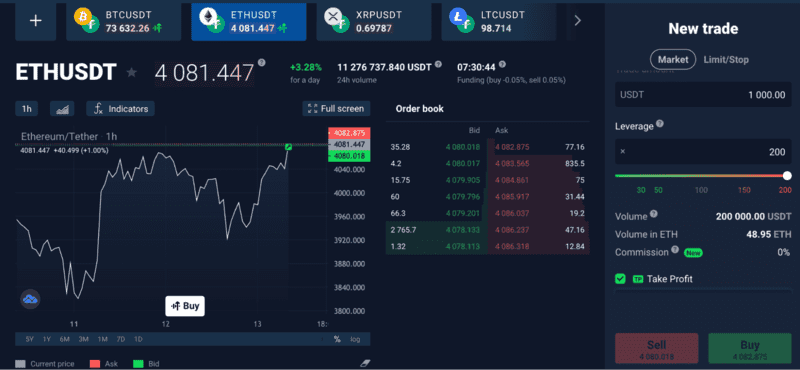Edit the USDT trade amount field
The height and width of the screenshot is (370, 800).
tap(703, 94)
